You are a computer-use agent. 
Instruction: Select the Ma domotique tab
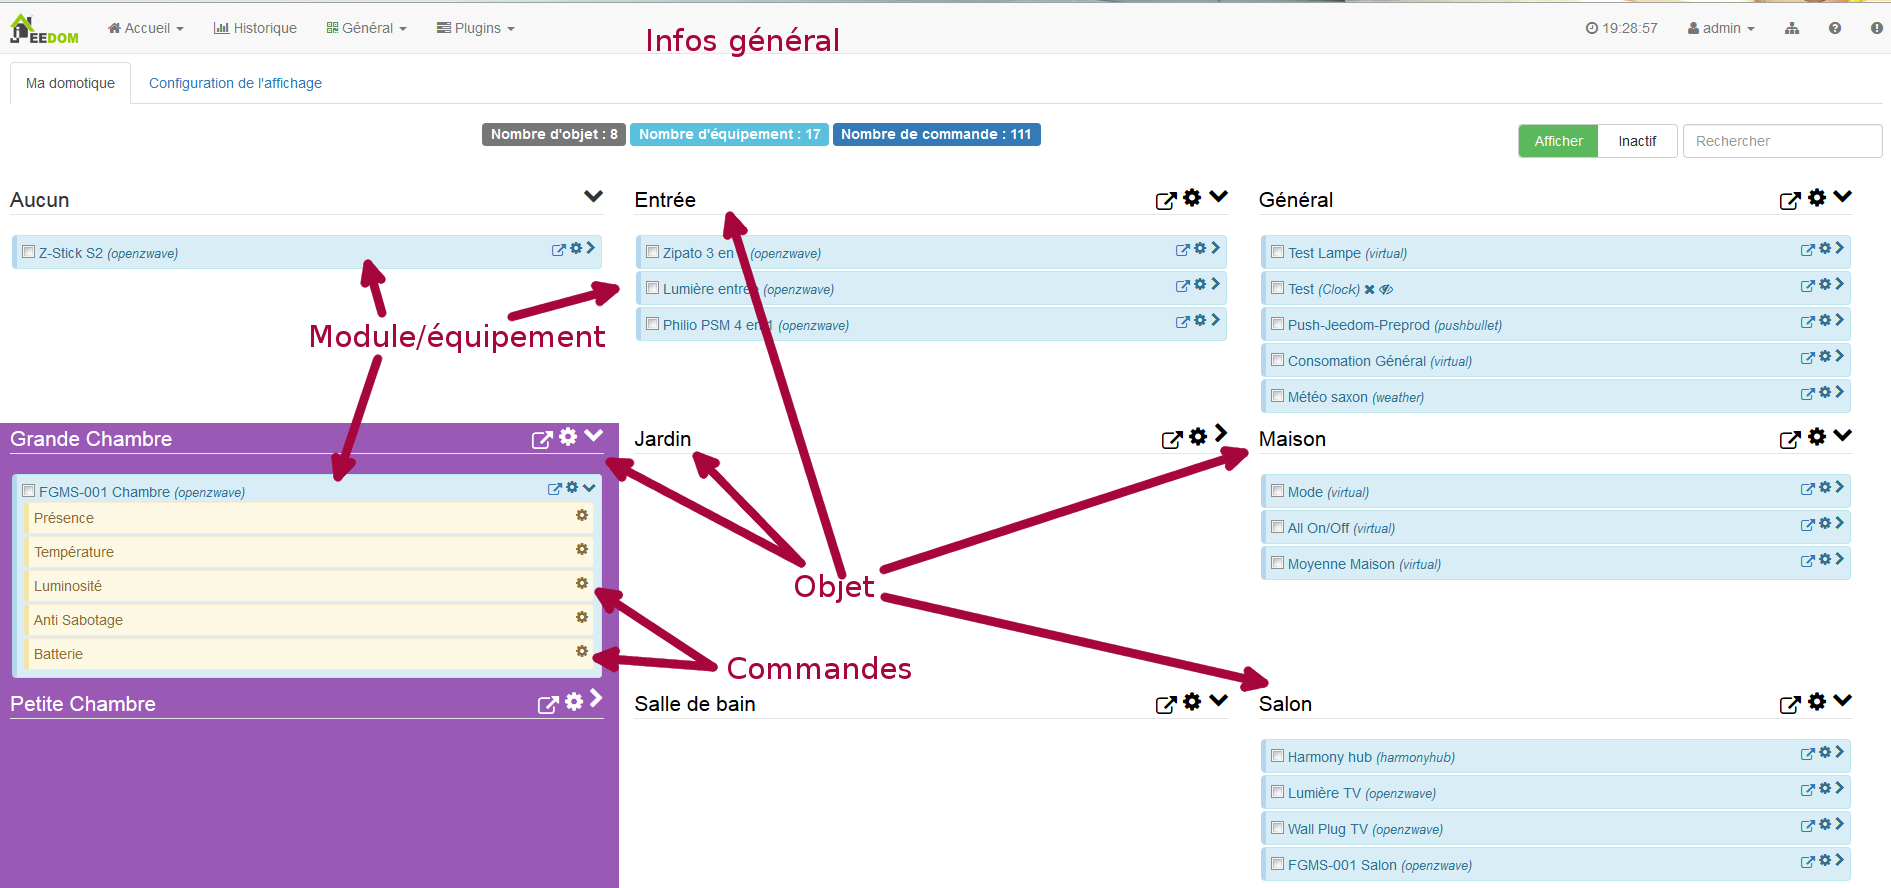point(70,83)
